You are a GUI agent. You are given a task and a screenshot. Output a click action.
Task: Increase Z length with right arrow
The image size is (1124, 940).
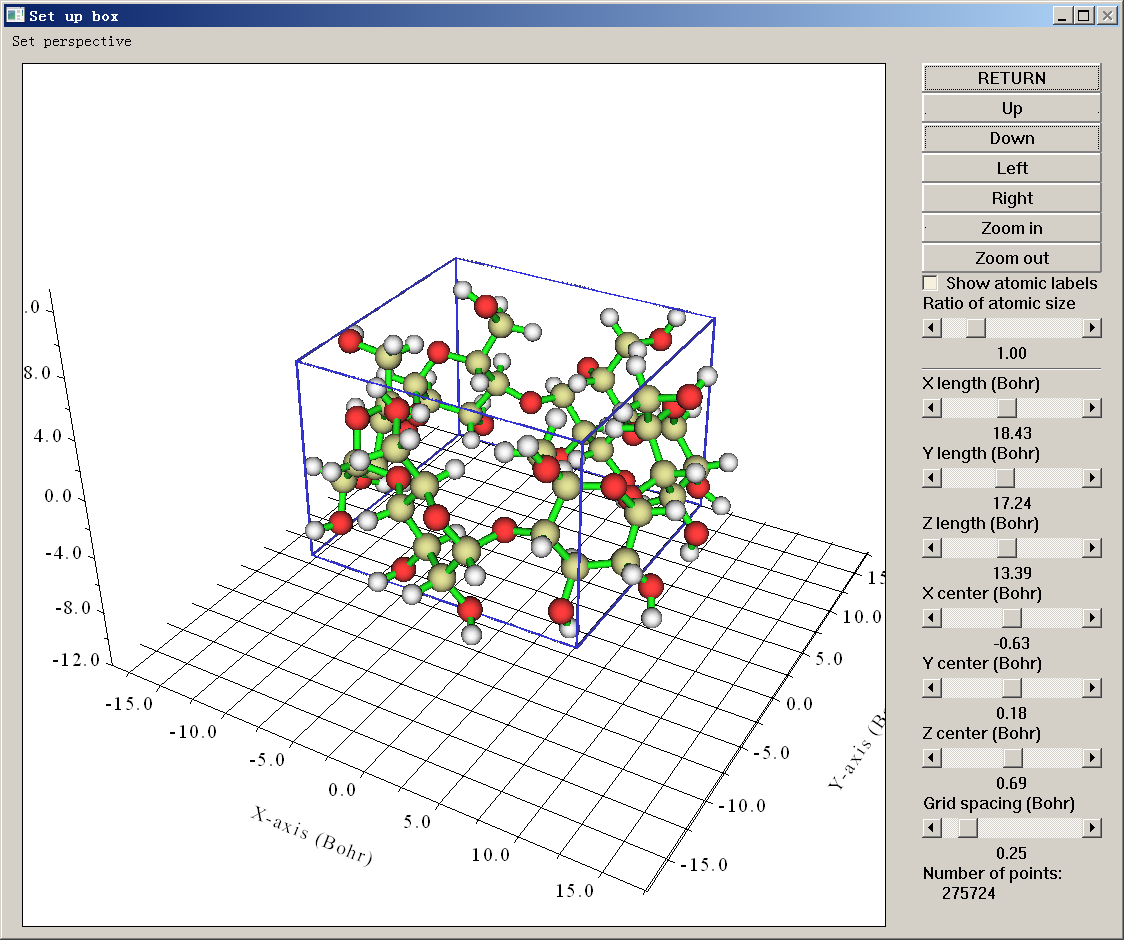coord(1092,548)
